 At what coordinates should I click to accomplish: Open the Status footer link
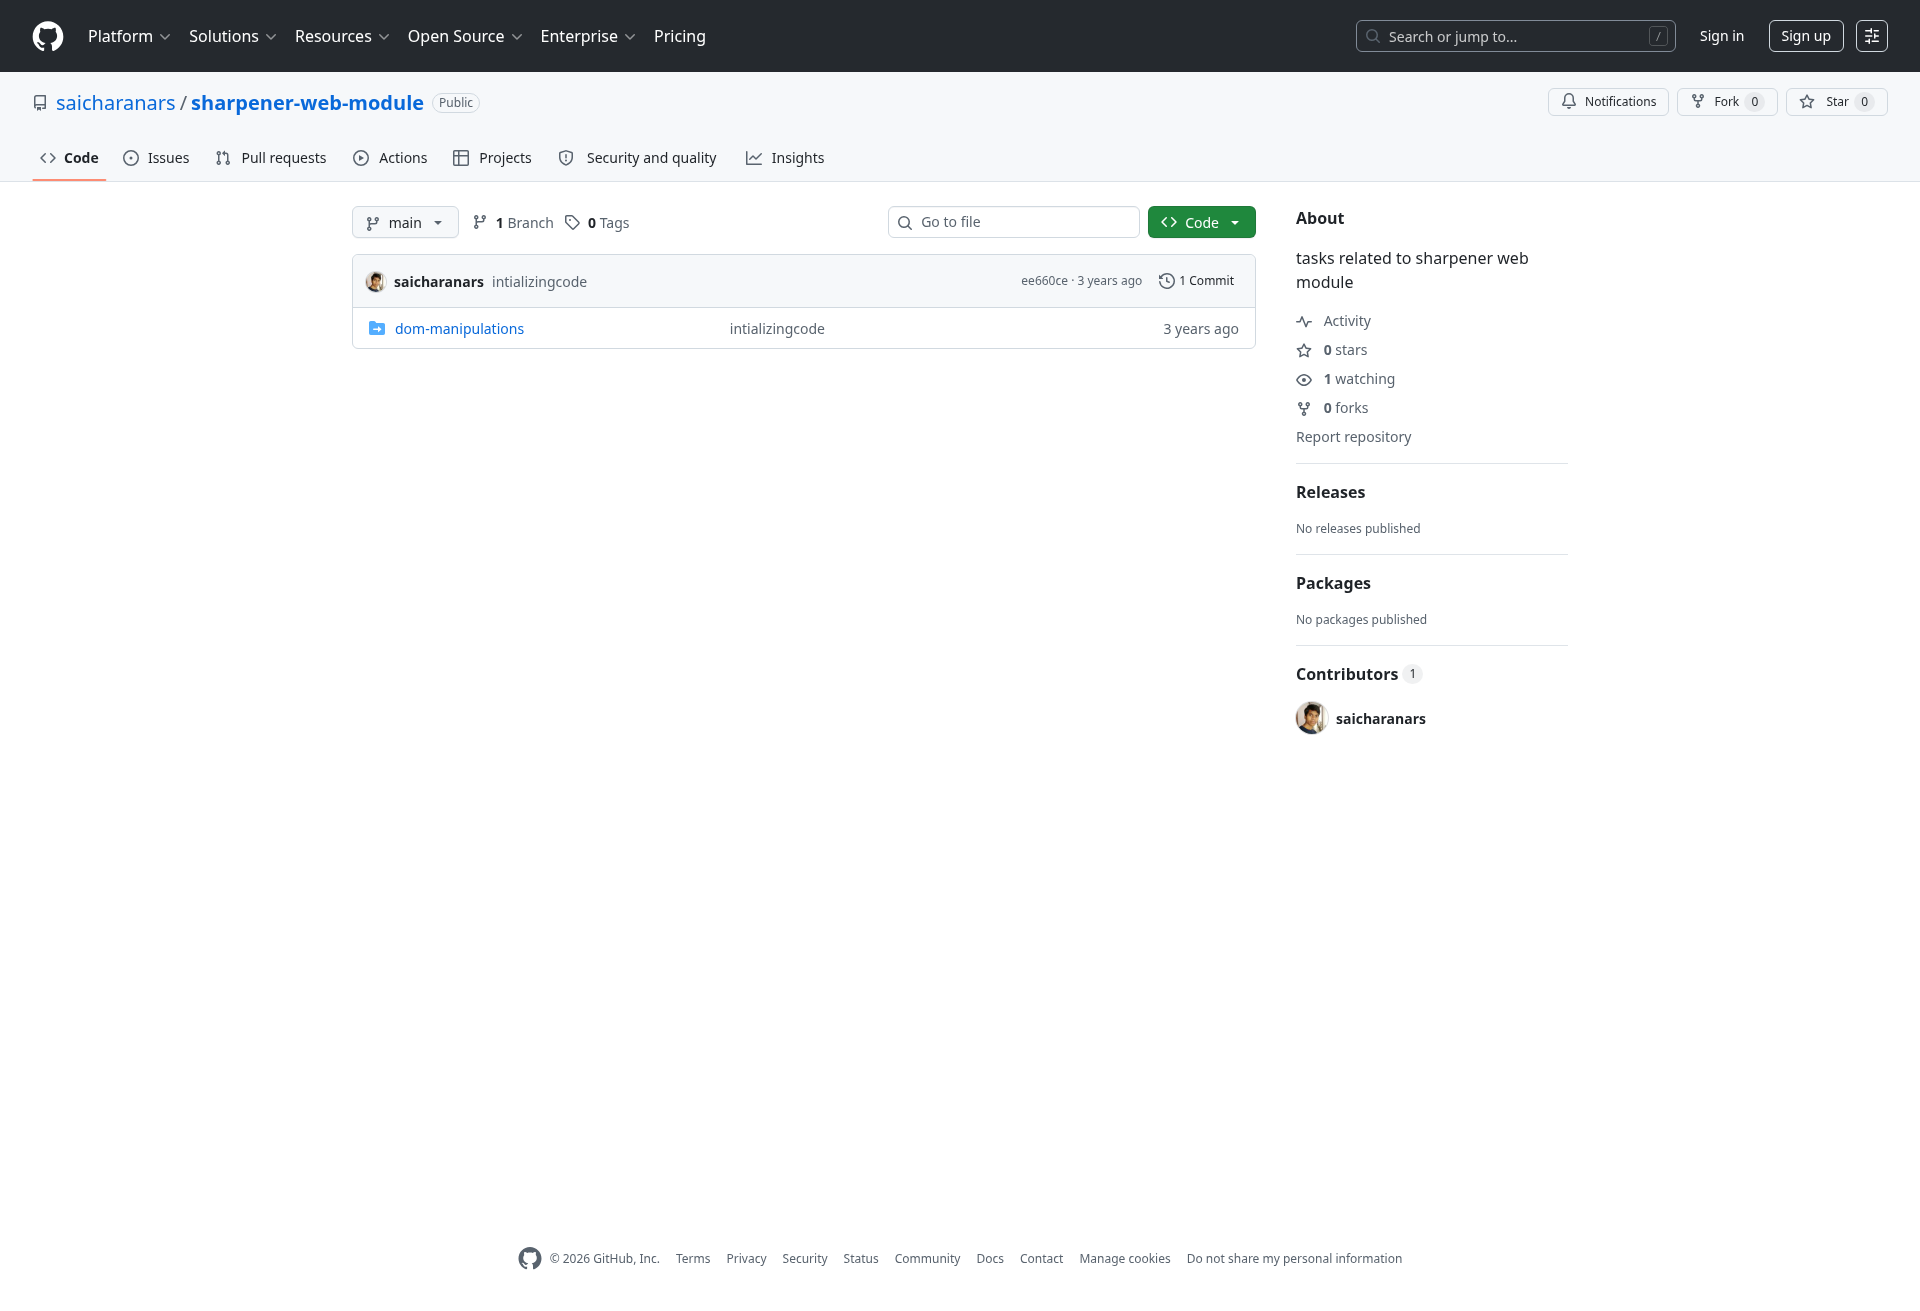861,1259
